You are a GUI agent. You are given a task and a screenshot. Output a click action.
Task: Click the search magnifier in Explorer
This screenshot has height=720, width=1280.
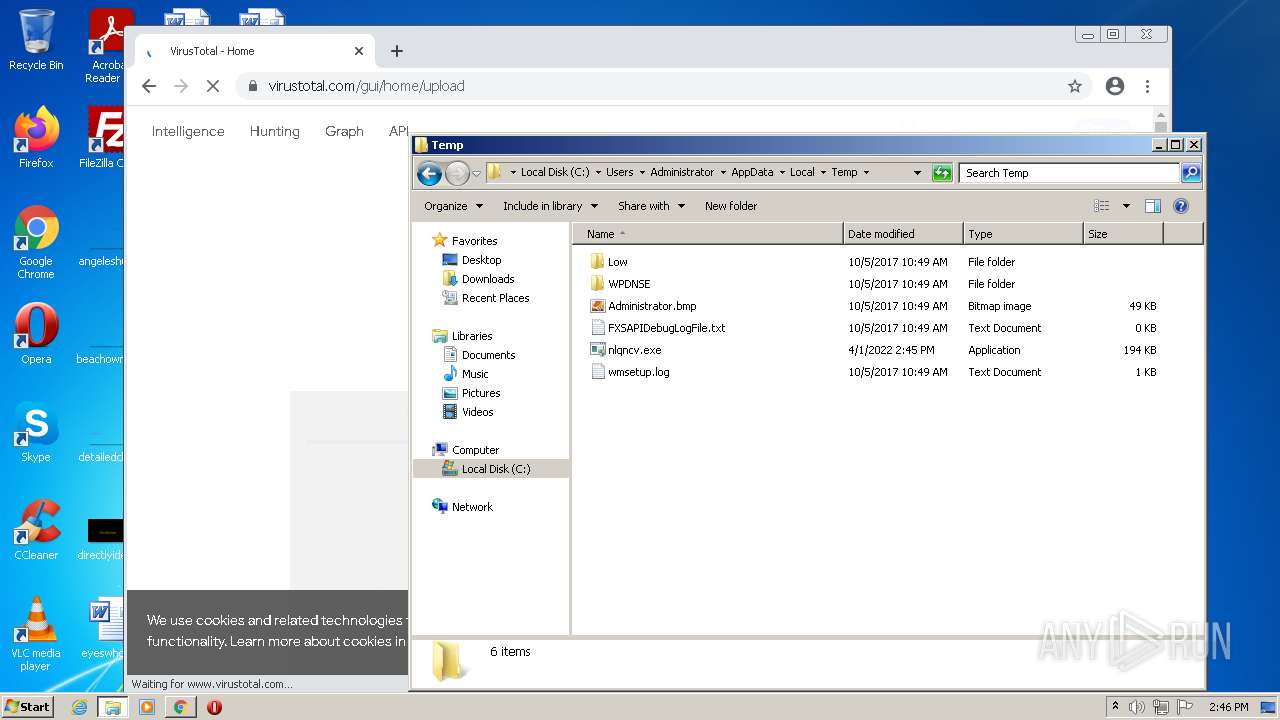1190,173
